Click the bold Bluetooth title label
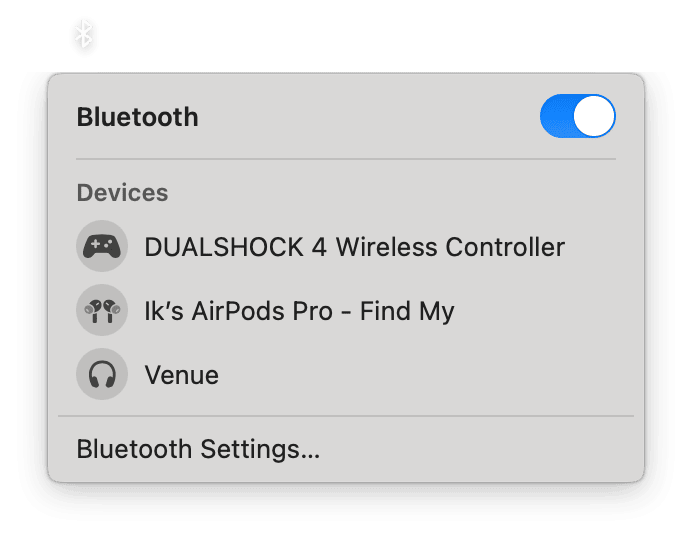692x538 pixels. 137,117
